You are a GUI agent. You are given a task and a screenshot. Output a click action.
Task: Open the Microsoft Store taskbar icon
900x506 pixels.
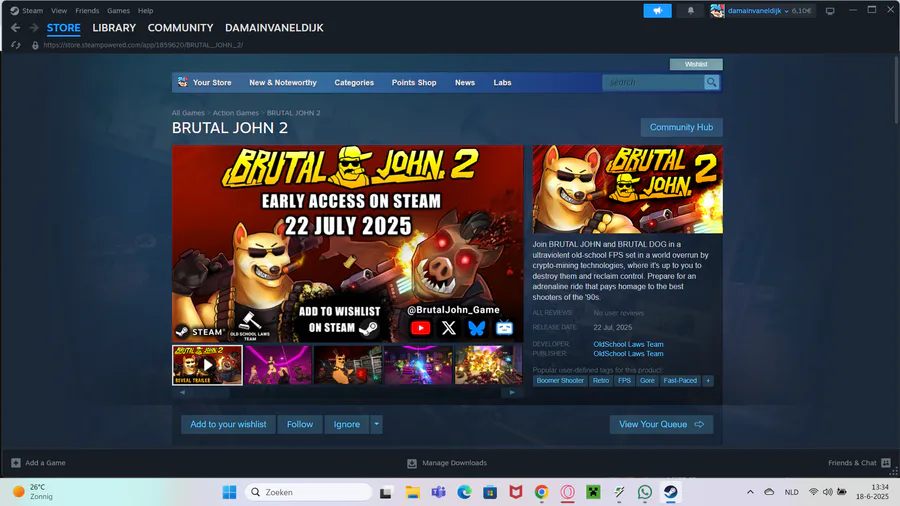click(x=490, y=492)
